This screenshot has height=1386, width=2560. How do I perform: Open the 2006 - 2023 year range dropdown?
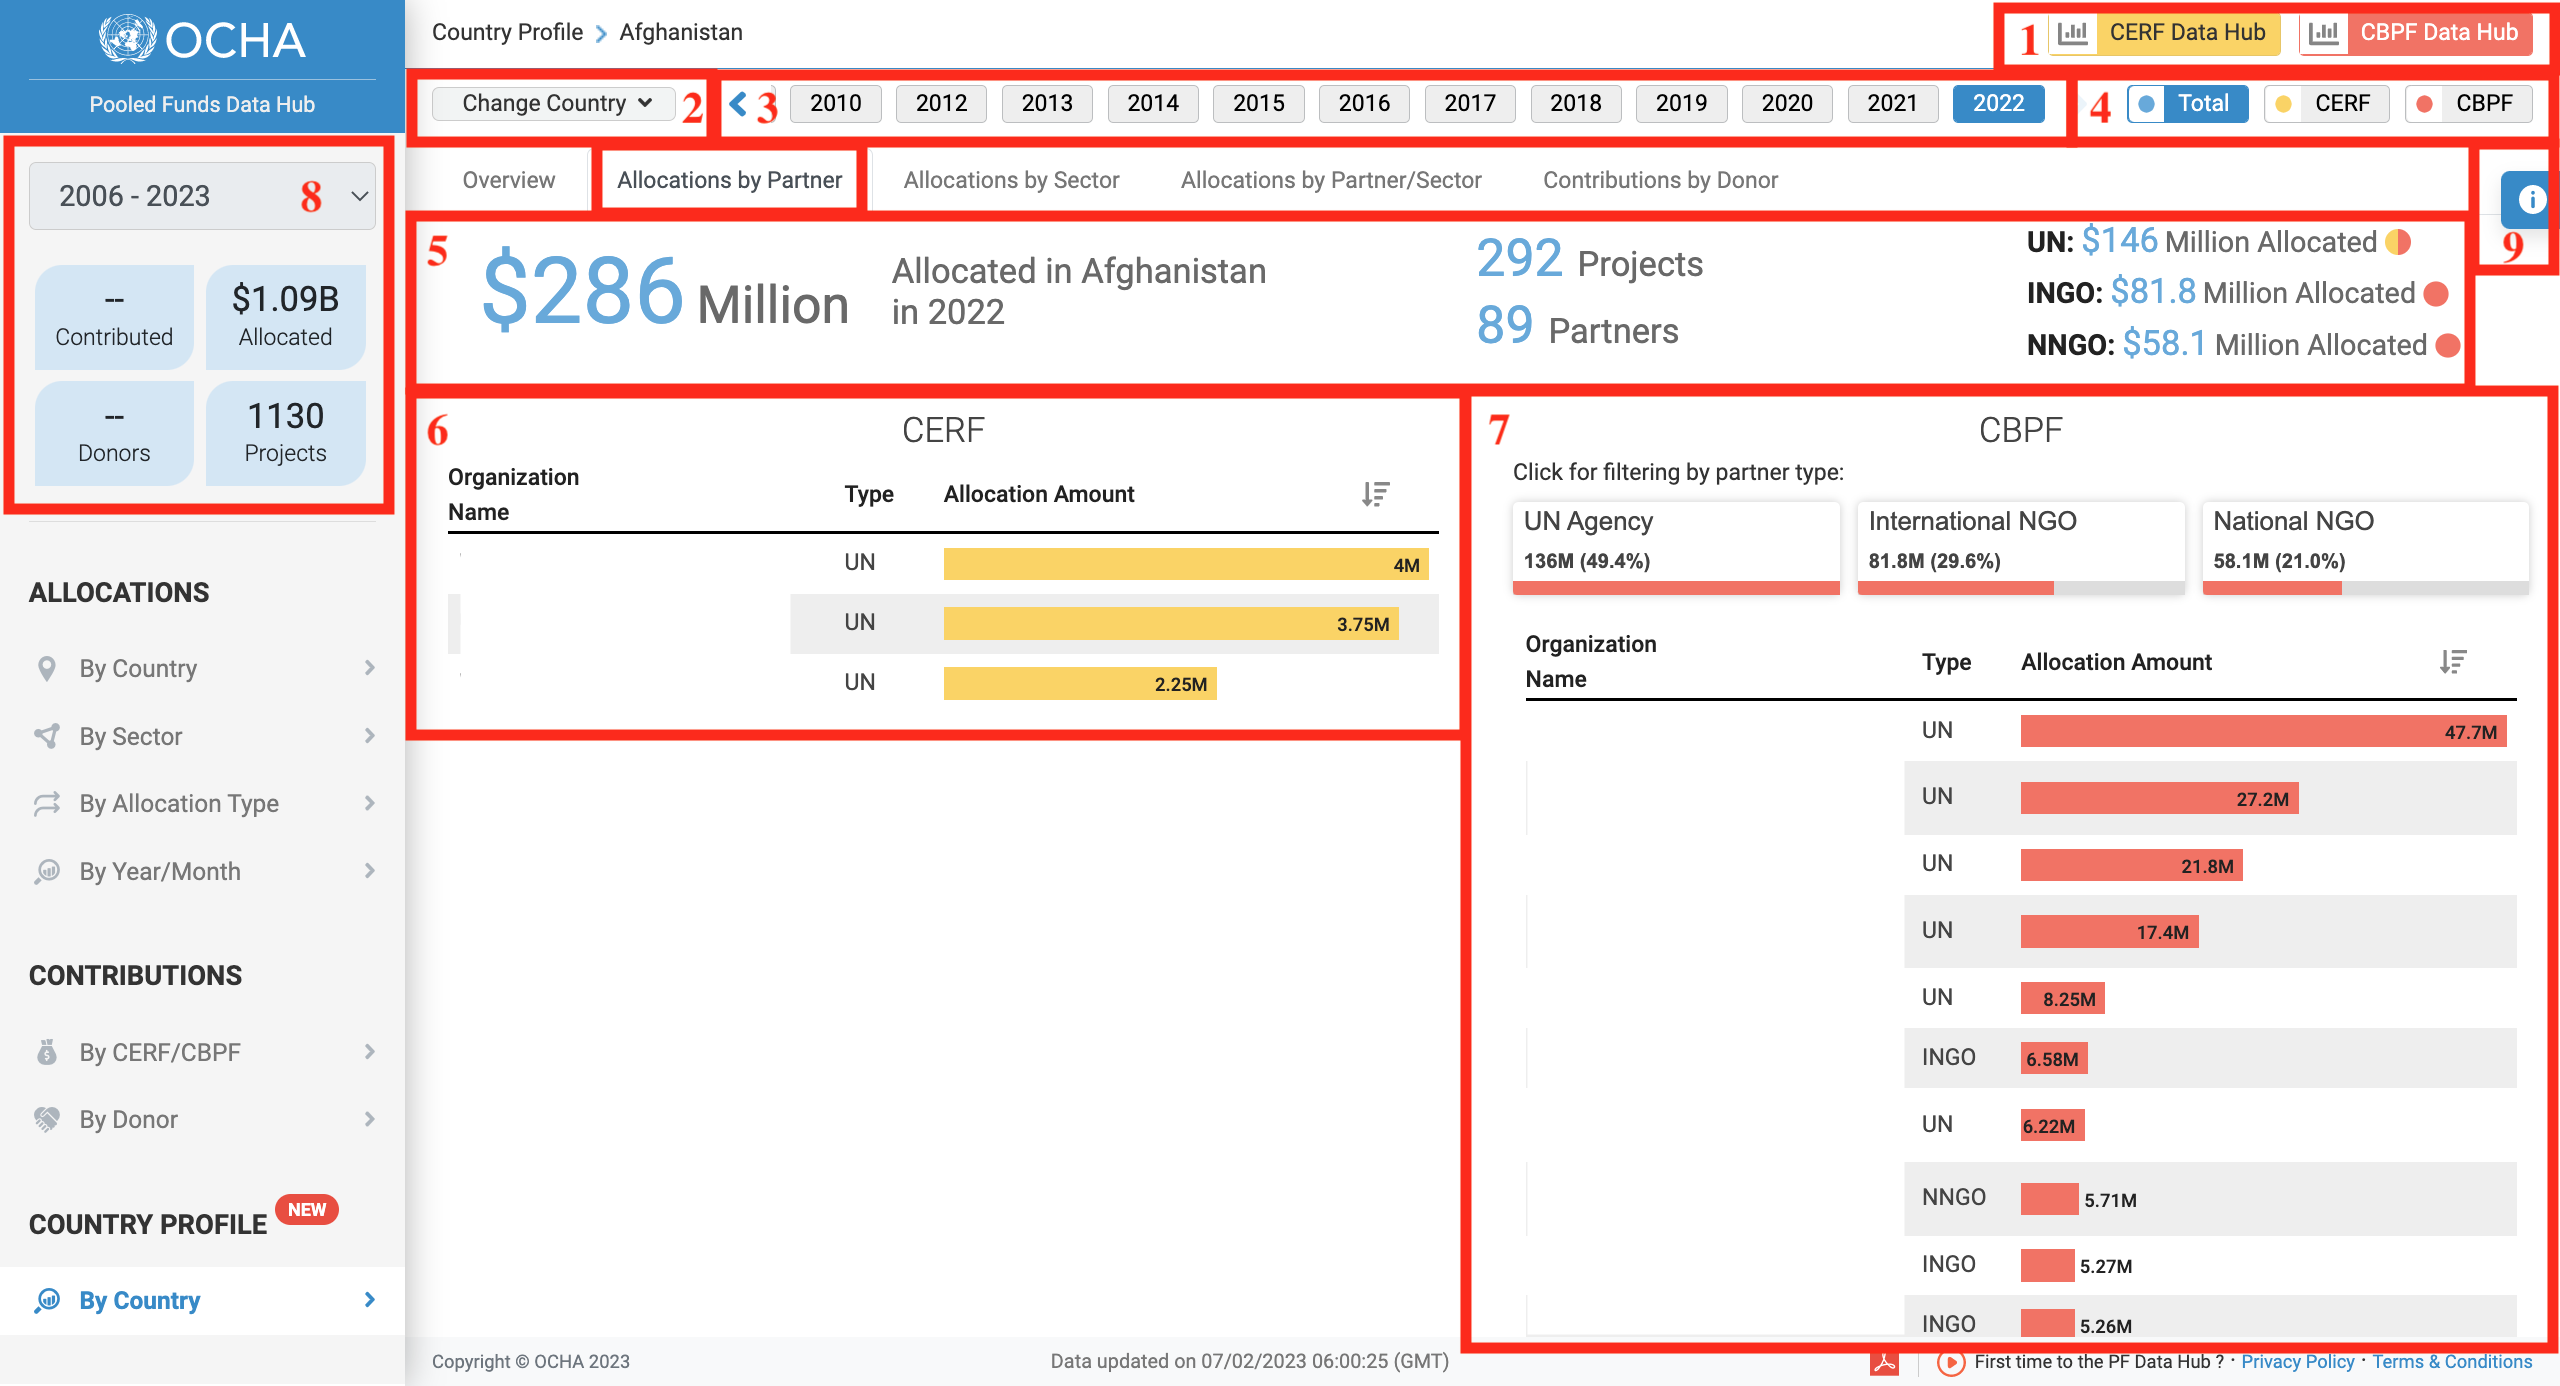pos(202,196)
